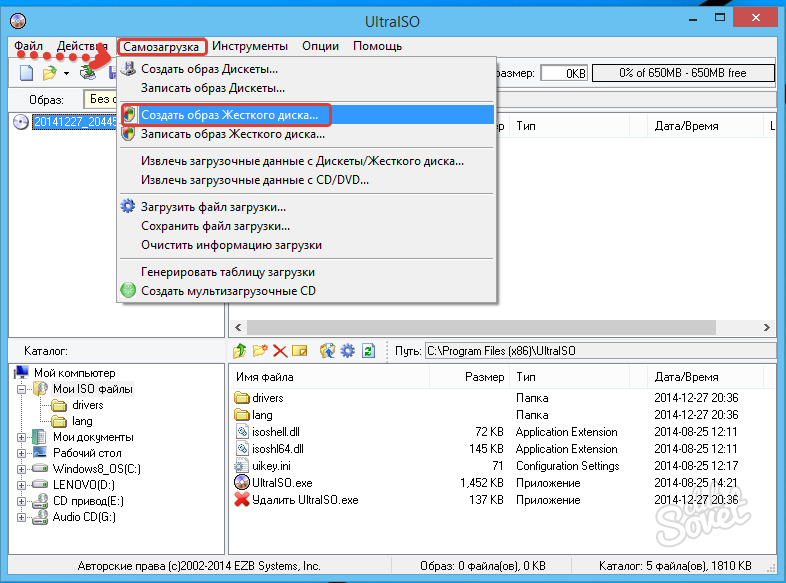The image size is (786, 583).
Task: Choose Создать образ Жесткого диска menu entry
Action: click(230, 115)
